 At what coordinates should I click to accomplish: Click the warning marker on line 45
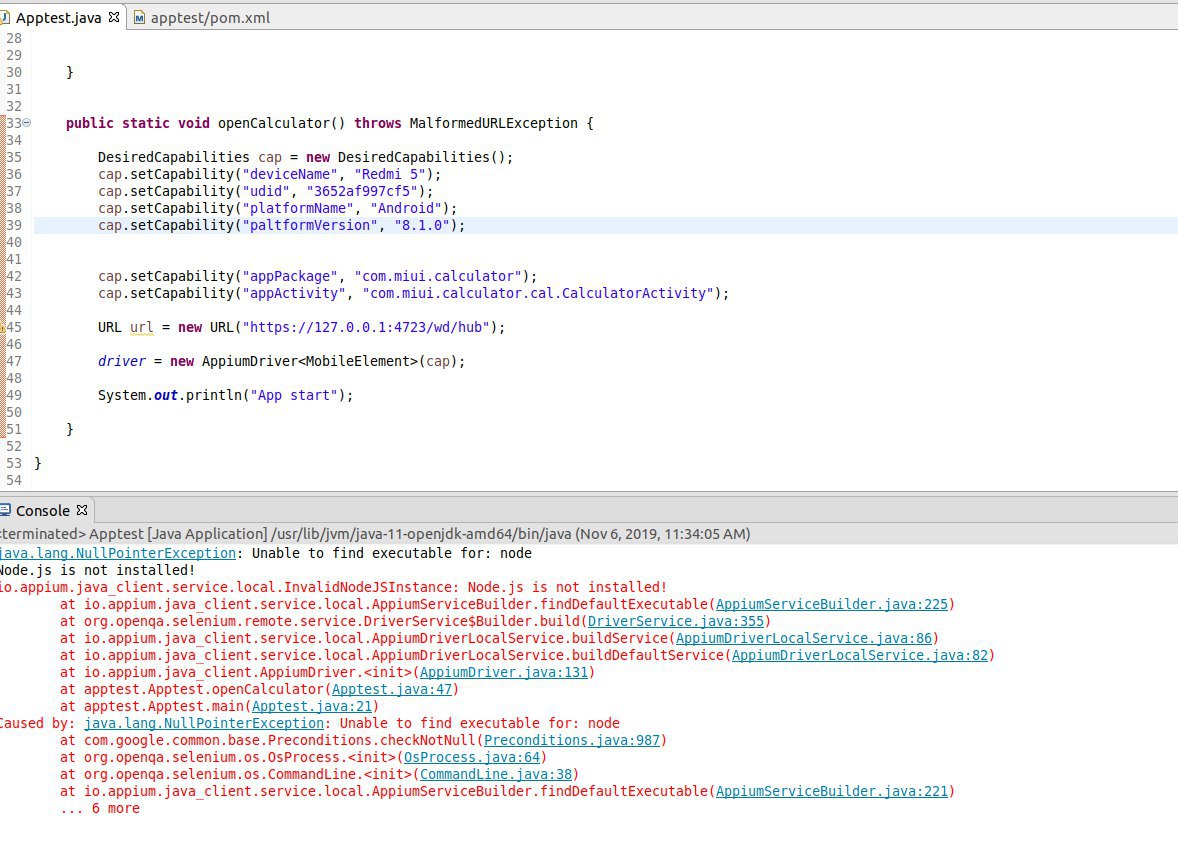[2, 327]
